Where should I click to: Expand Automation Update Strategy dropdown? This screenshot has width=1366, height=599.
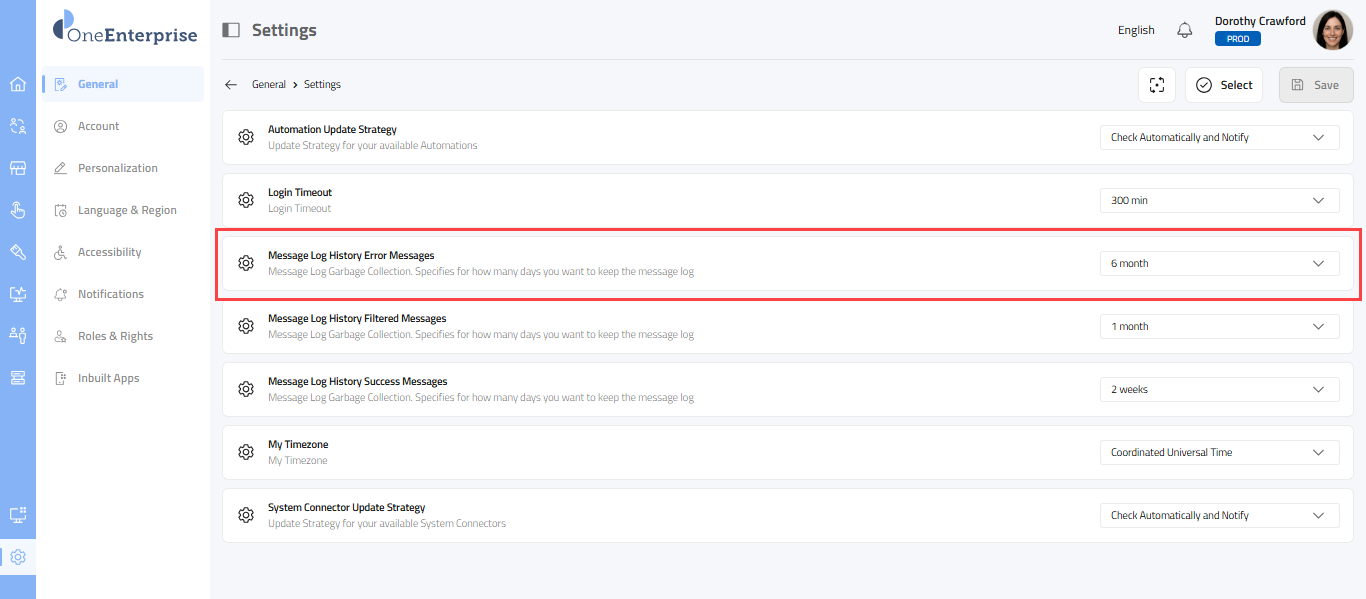click(x=1219, y=137)
